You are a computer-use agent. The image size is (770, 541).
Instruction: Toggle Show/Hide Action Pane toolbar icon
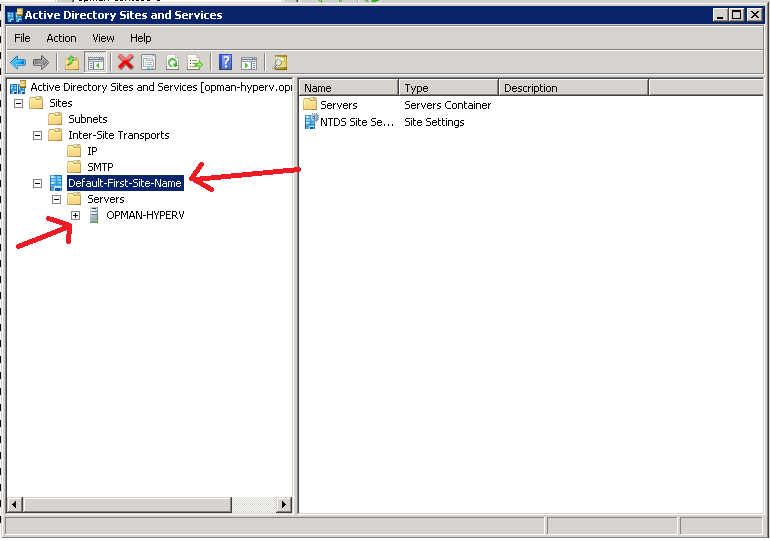click(248, 62)
